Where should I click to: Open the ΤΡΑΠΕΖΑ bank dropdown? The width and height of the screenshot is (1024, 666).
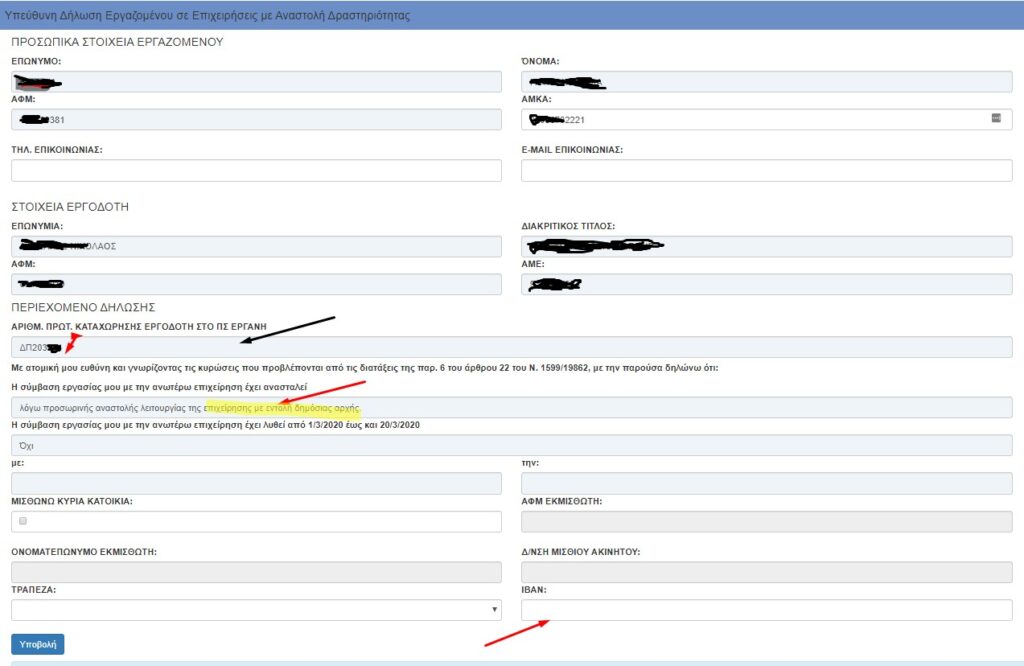pos(256,610)
